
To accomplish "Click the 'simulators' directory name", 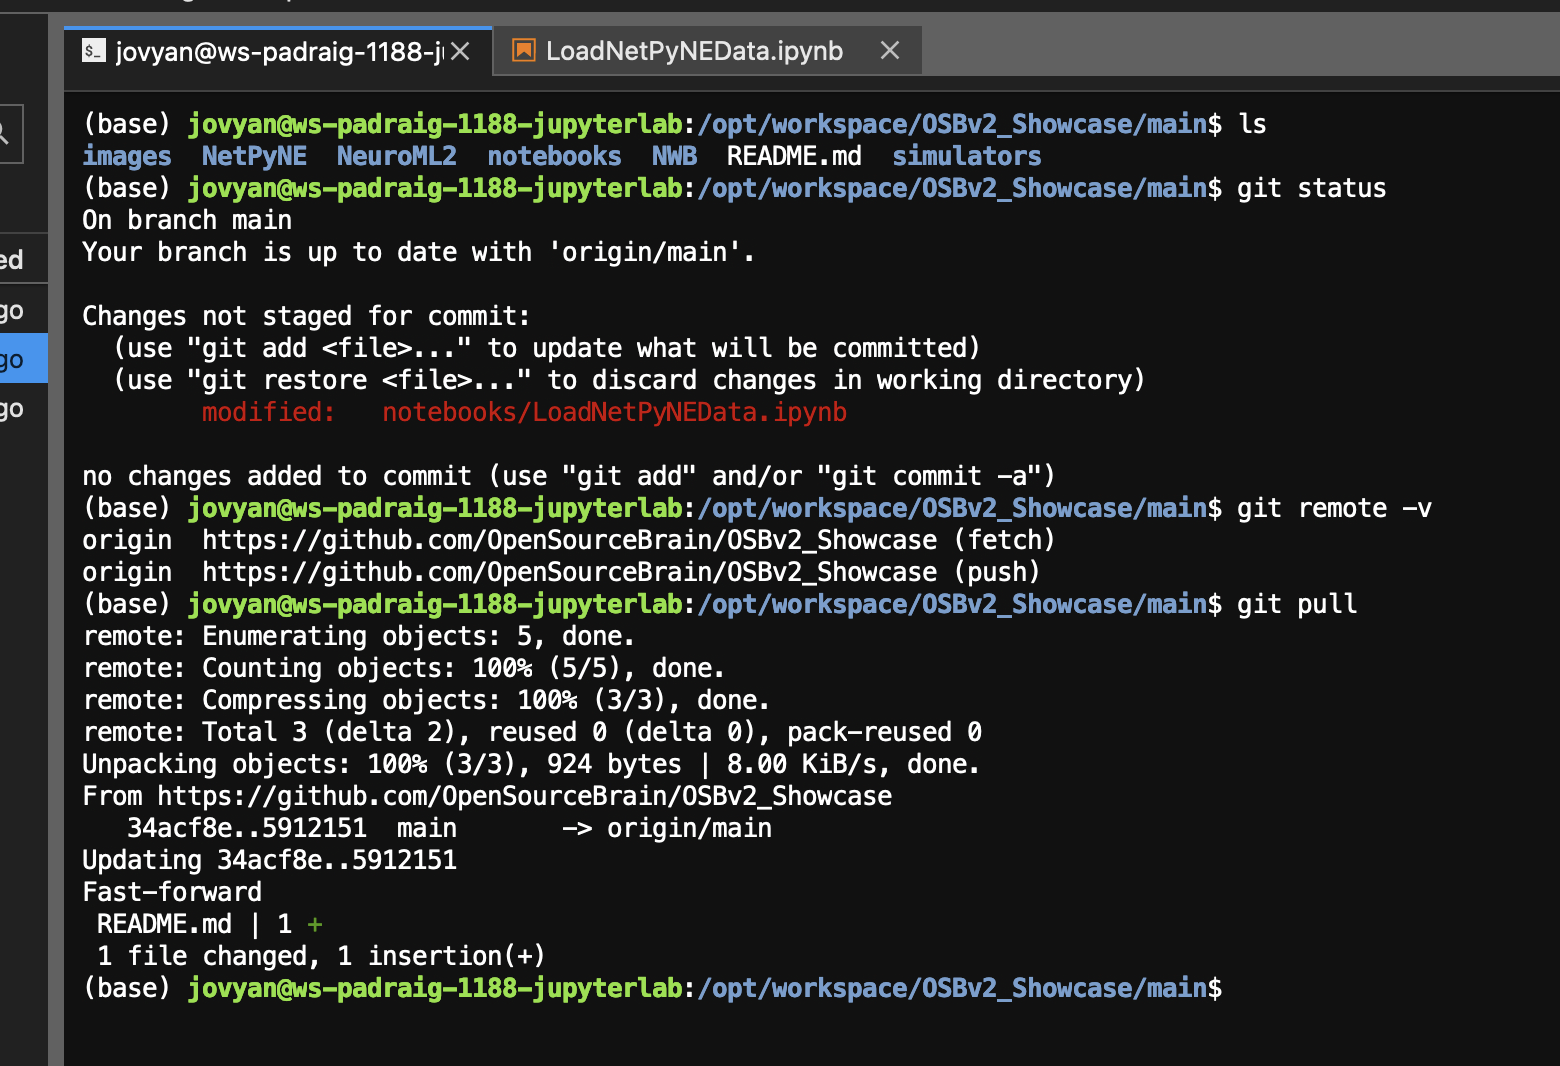I will tap(967, 156).
